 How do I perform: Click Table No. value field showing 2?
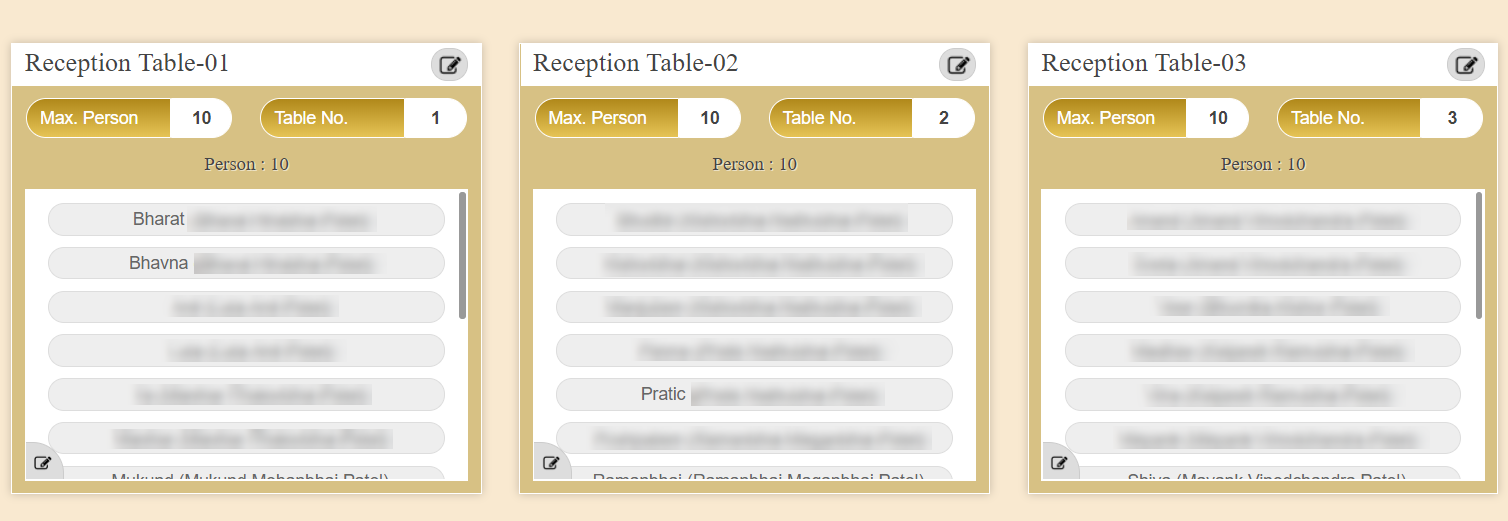point(943,118)
